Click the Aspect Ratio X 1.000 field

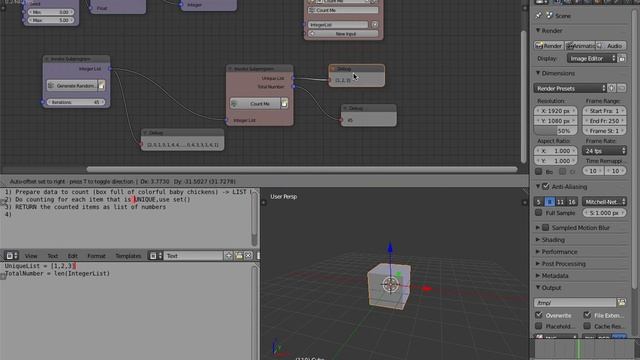556,151
